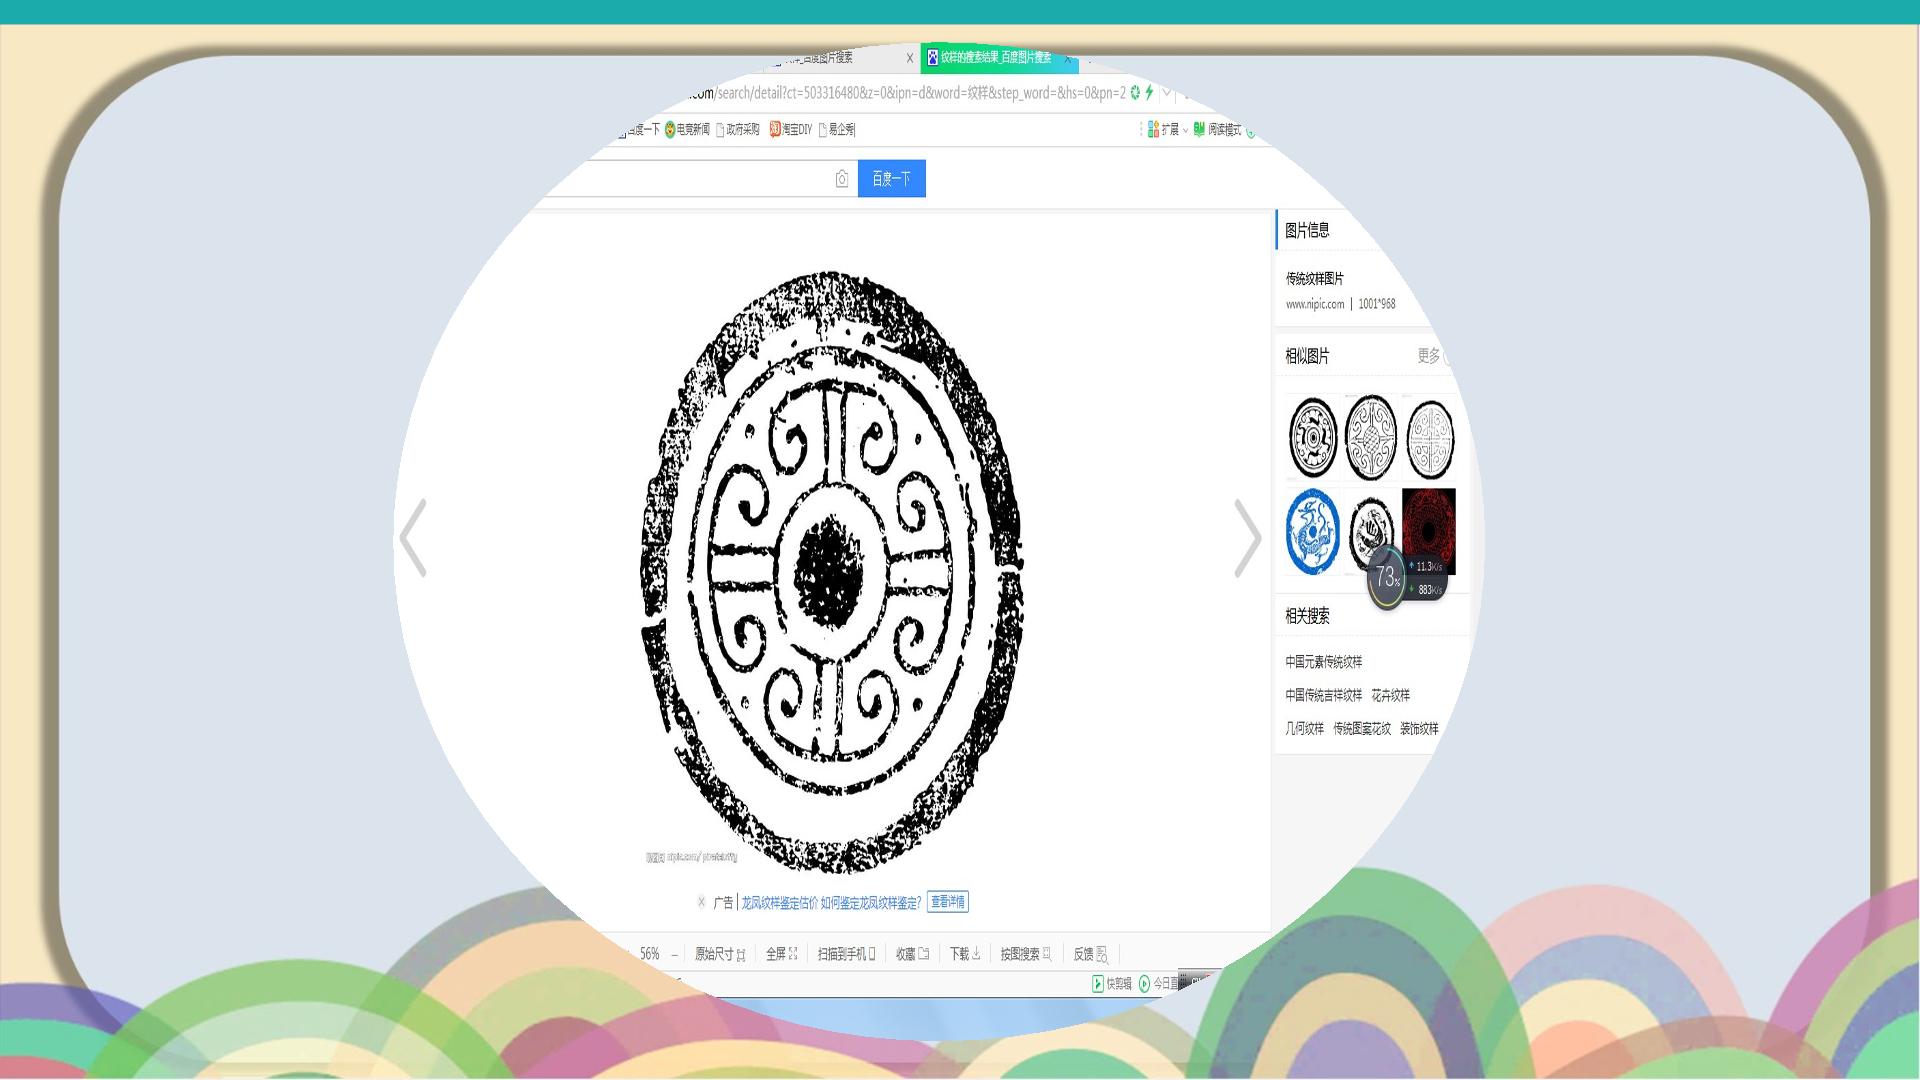1920x1080 pixels.
Task: Expand the 扩展 extensions dropdown
Action: click(1167, 130)
